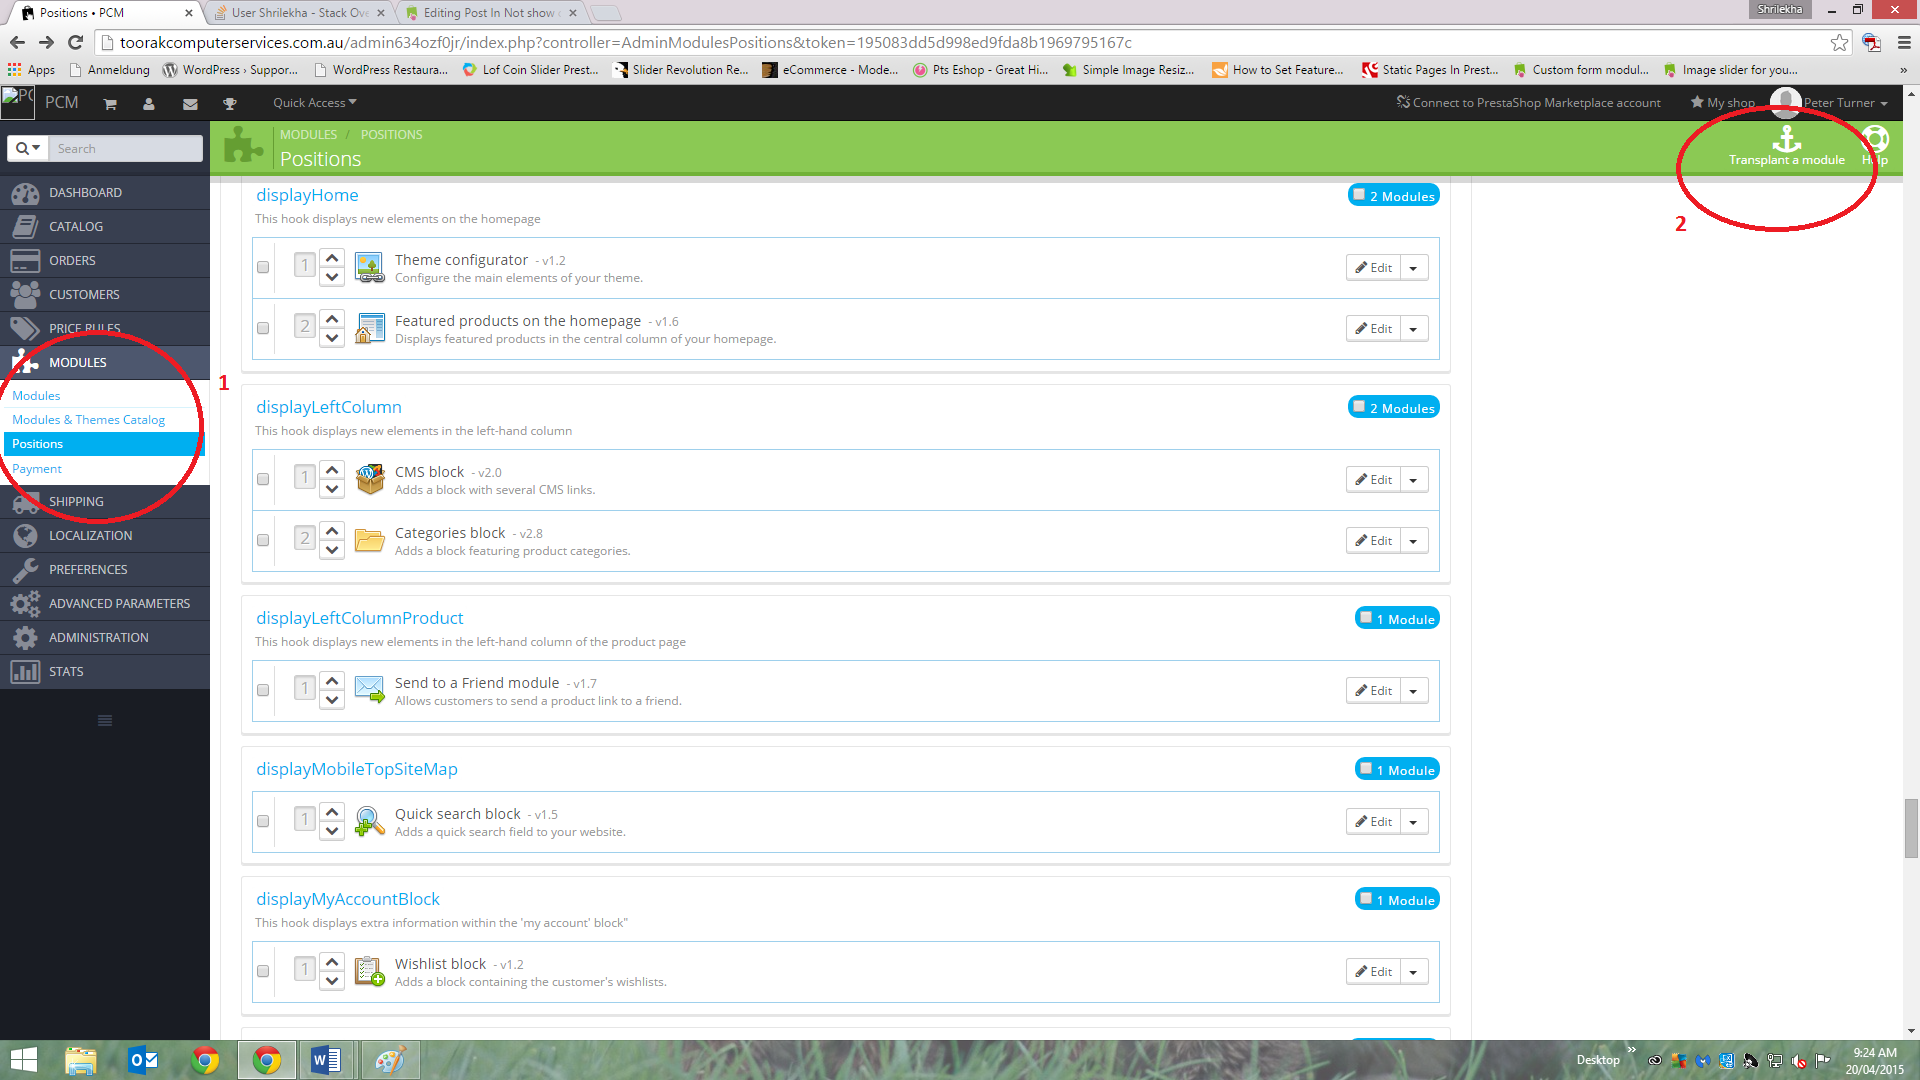Click Edit button for Send to a Friend module

1373,691
